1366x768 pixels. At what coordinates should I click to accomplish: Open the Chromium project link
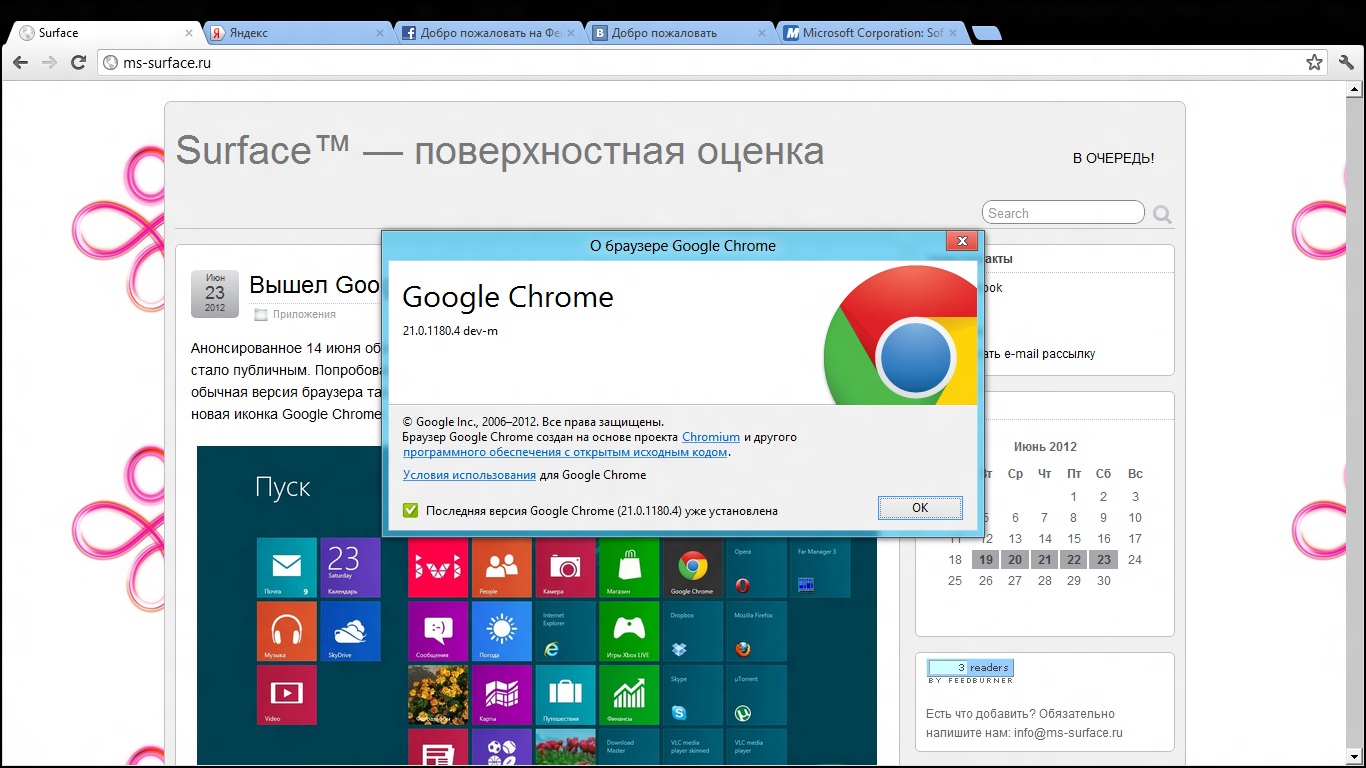(711, 437)
